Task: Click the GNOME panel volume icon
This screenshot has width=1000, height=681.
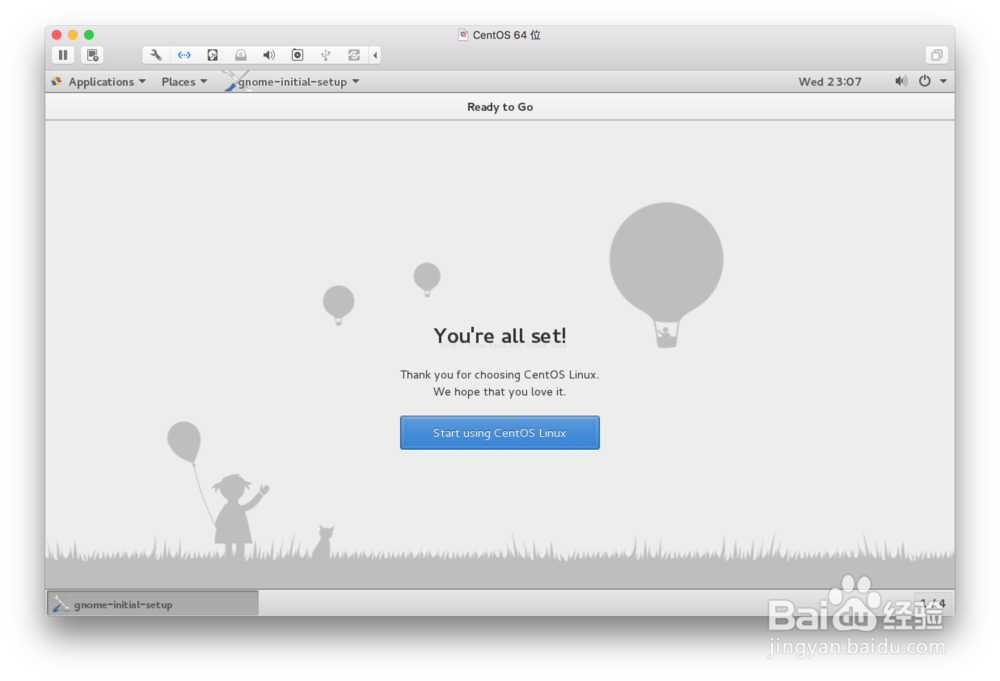Action: (x=901, y=81)
